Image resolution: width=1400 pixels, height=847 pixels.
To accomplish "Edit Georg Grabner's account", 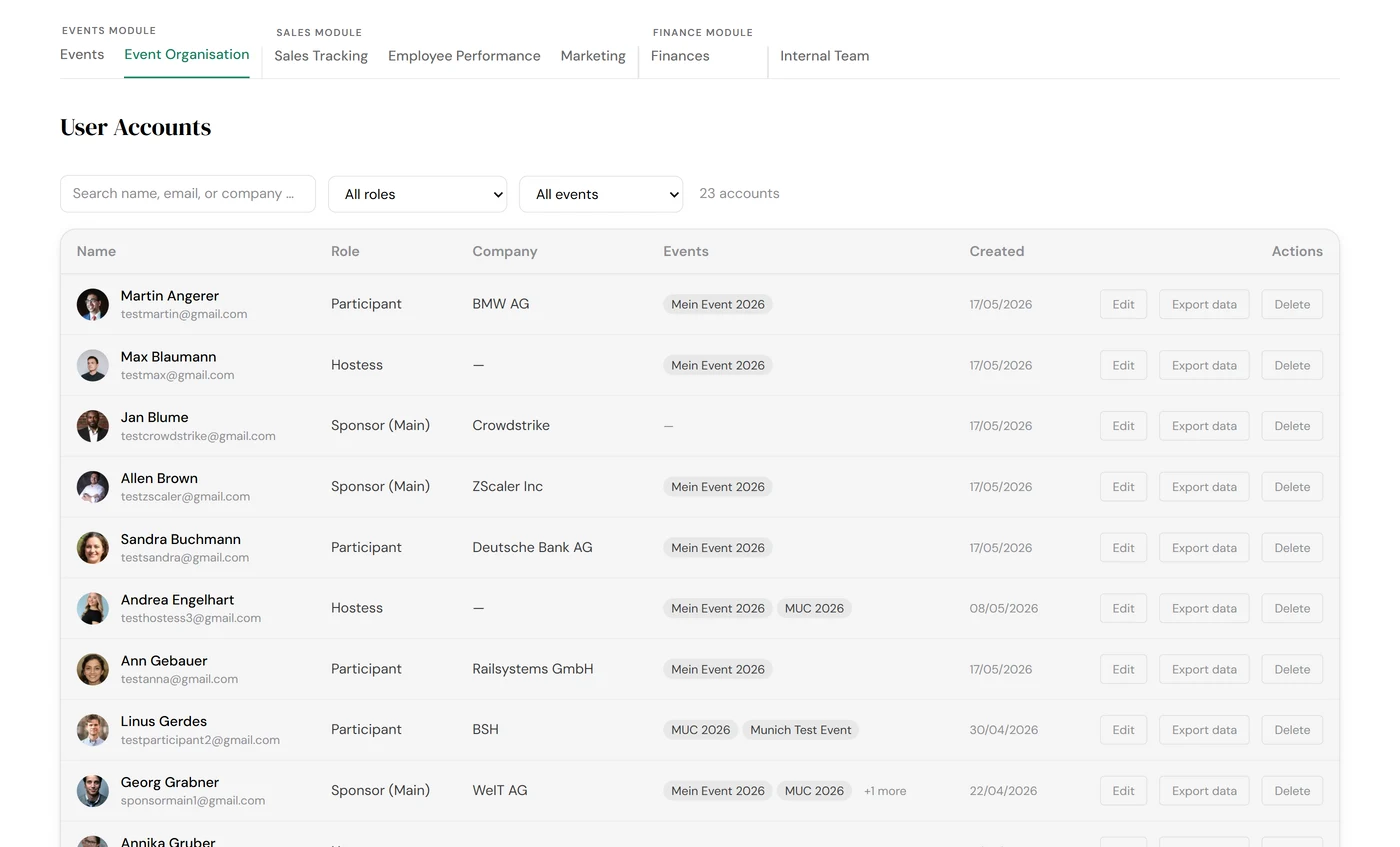I will [x=1123, y=791].
